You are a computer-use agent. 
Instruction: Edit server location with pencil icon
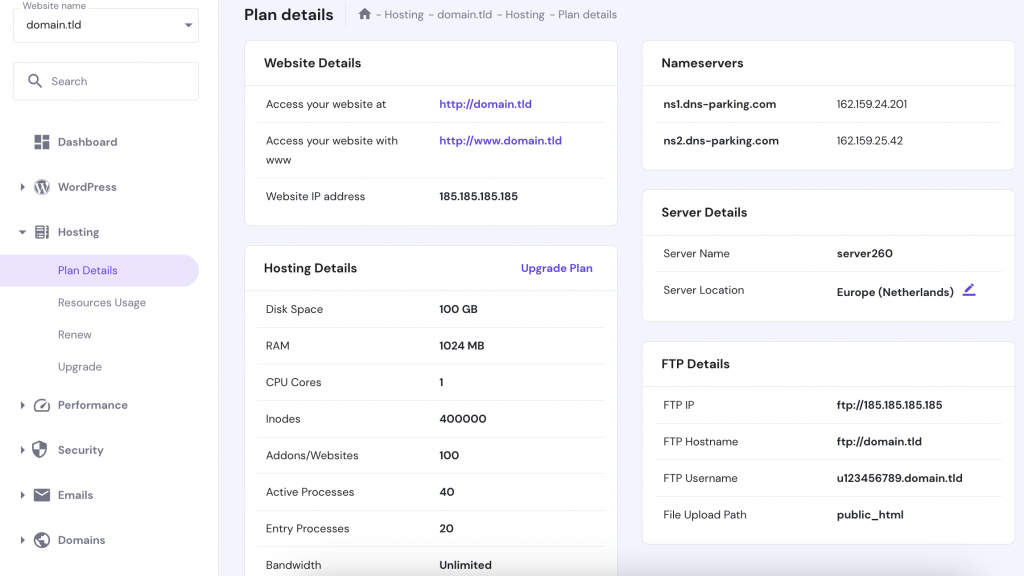pyautogui.click(x=968, y=291)
